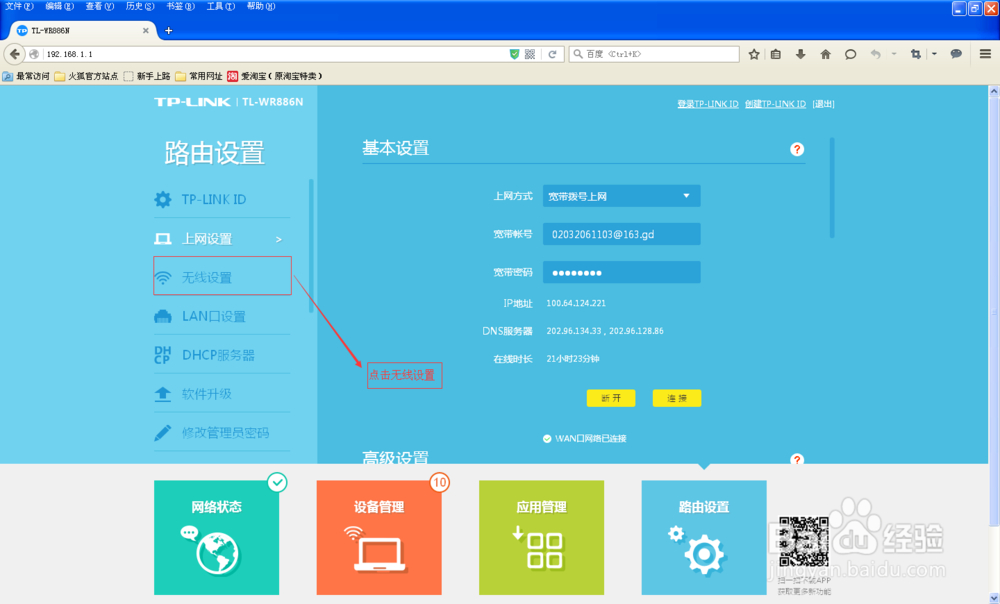Open the 设备管理 tile
The image size is (1000, 604).
(379, 537)
